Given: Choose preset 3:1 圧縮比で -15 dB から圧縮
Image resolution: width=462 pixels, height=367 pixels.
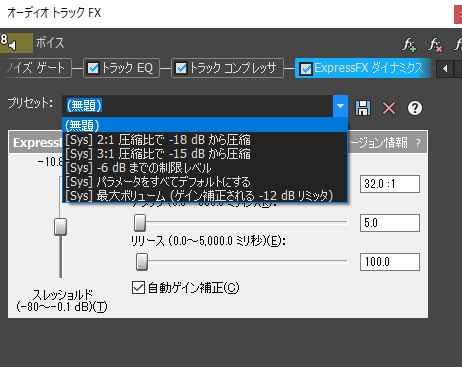Looking at the screenshot, I should (205, 154).
